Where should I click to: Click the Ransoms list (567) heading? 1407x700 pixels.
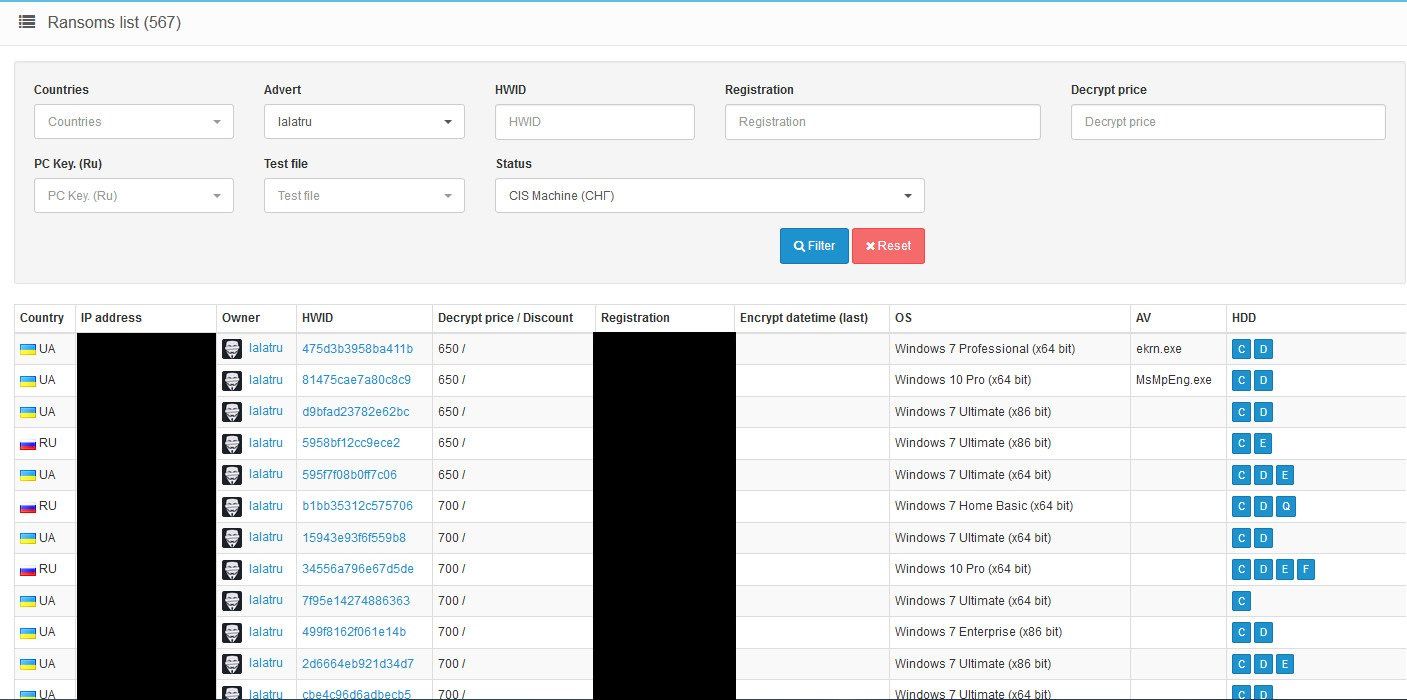[x=114, y=22]
